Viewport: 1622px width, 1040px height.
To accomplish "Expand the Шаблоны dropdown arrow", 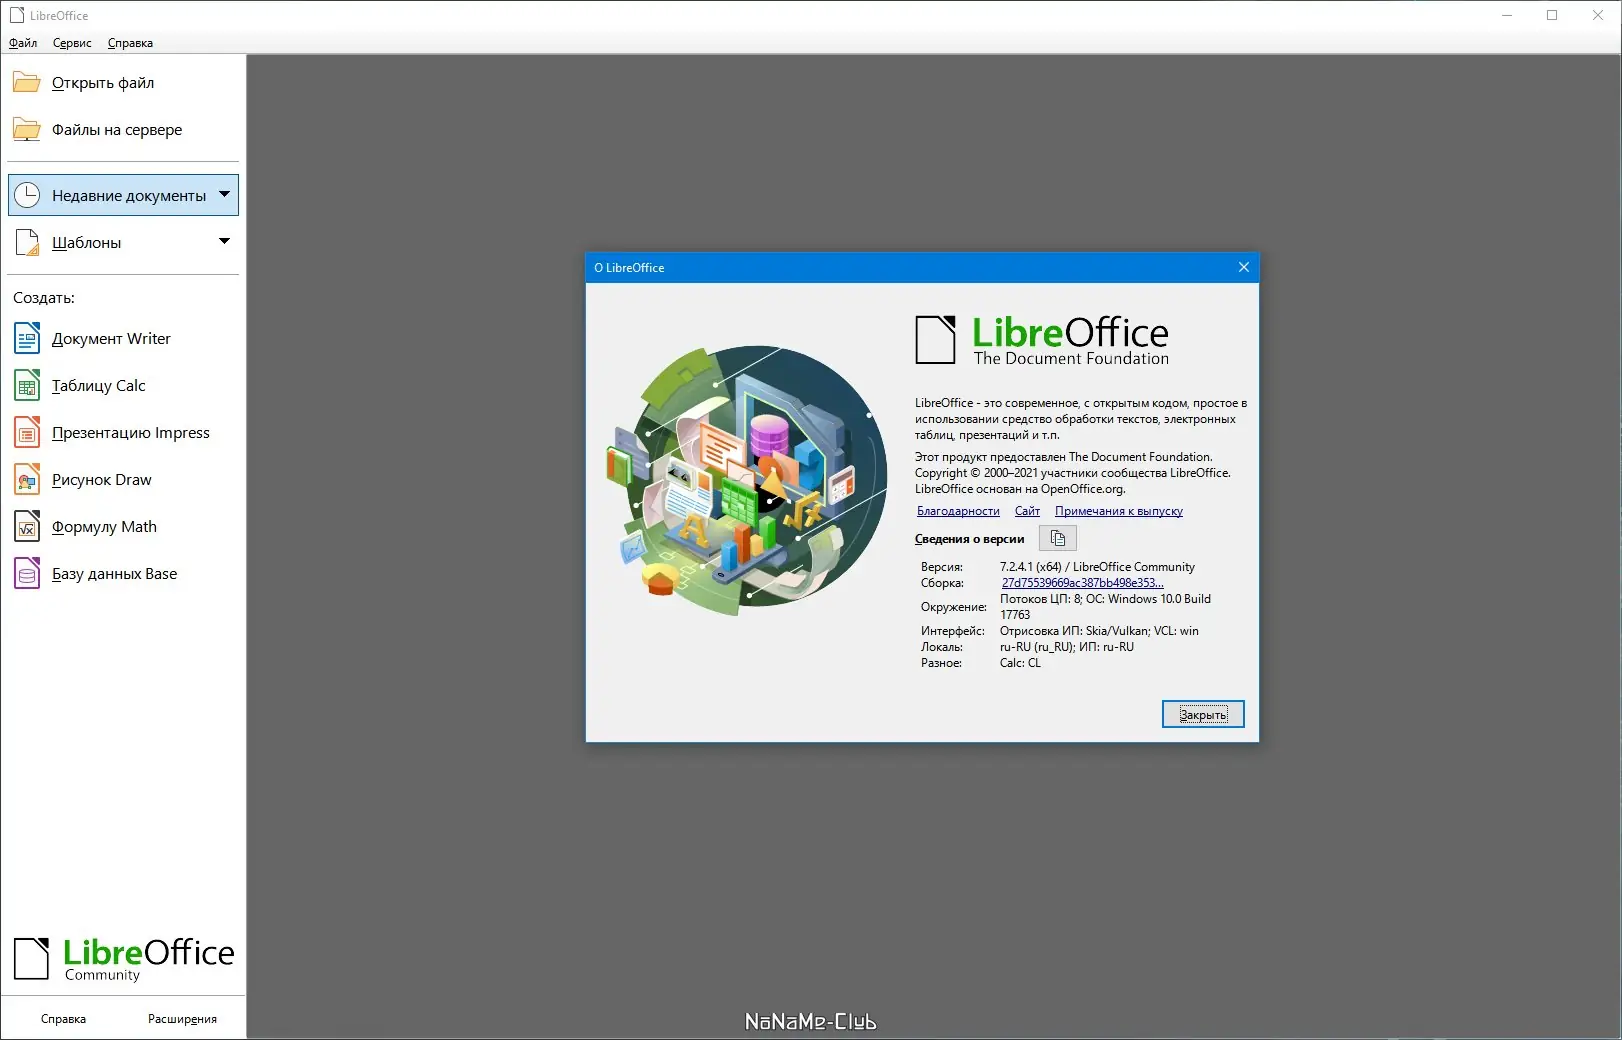I will coord(224,241).
